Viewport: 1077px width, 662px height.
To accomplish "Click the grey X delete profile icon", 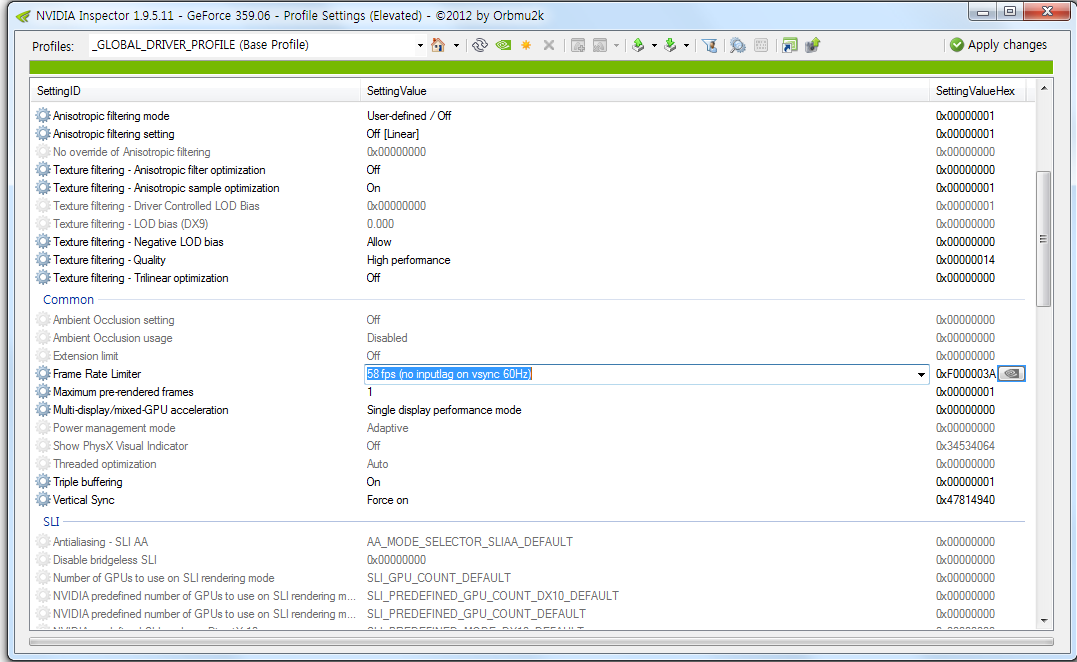I will point(549,45).
